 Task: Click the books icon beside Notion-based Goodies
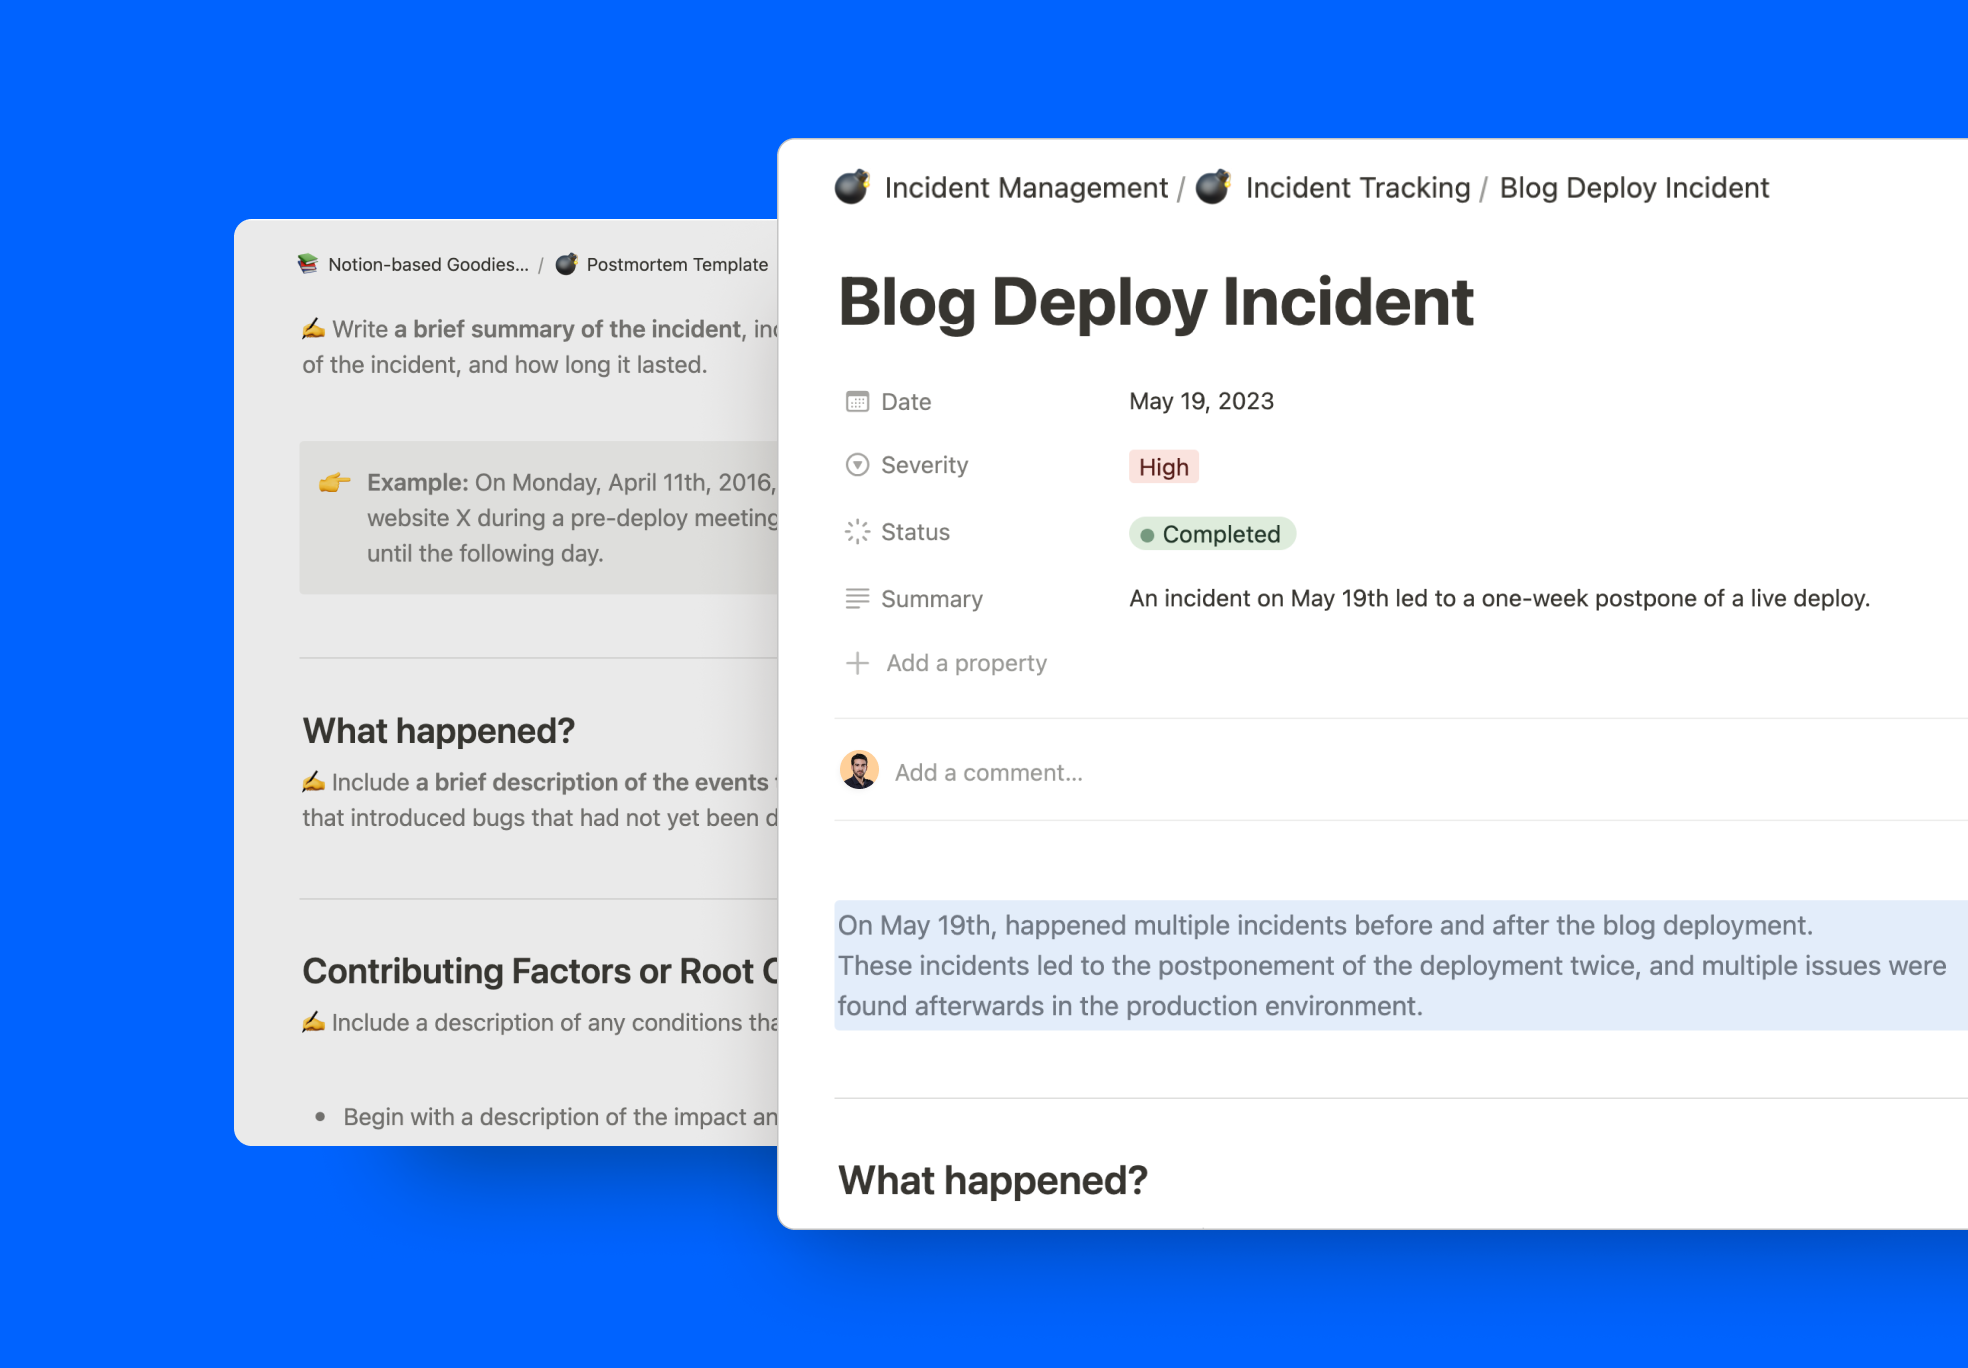coord(308,264)
